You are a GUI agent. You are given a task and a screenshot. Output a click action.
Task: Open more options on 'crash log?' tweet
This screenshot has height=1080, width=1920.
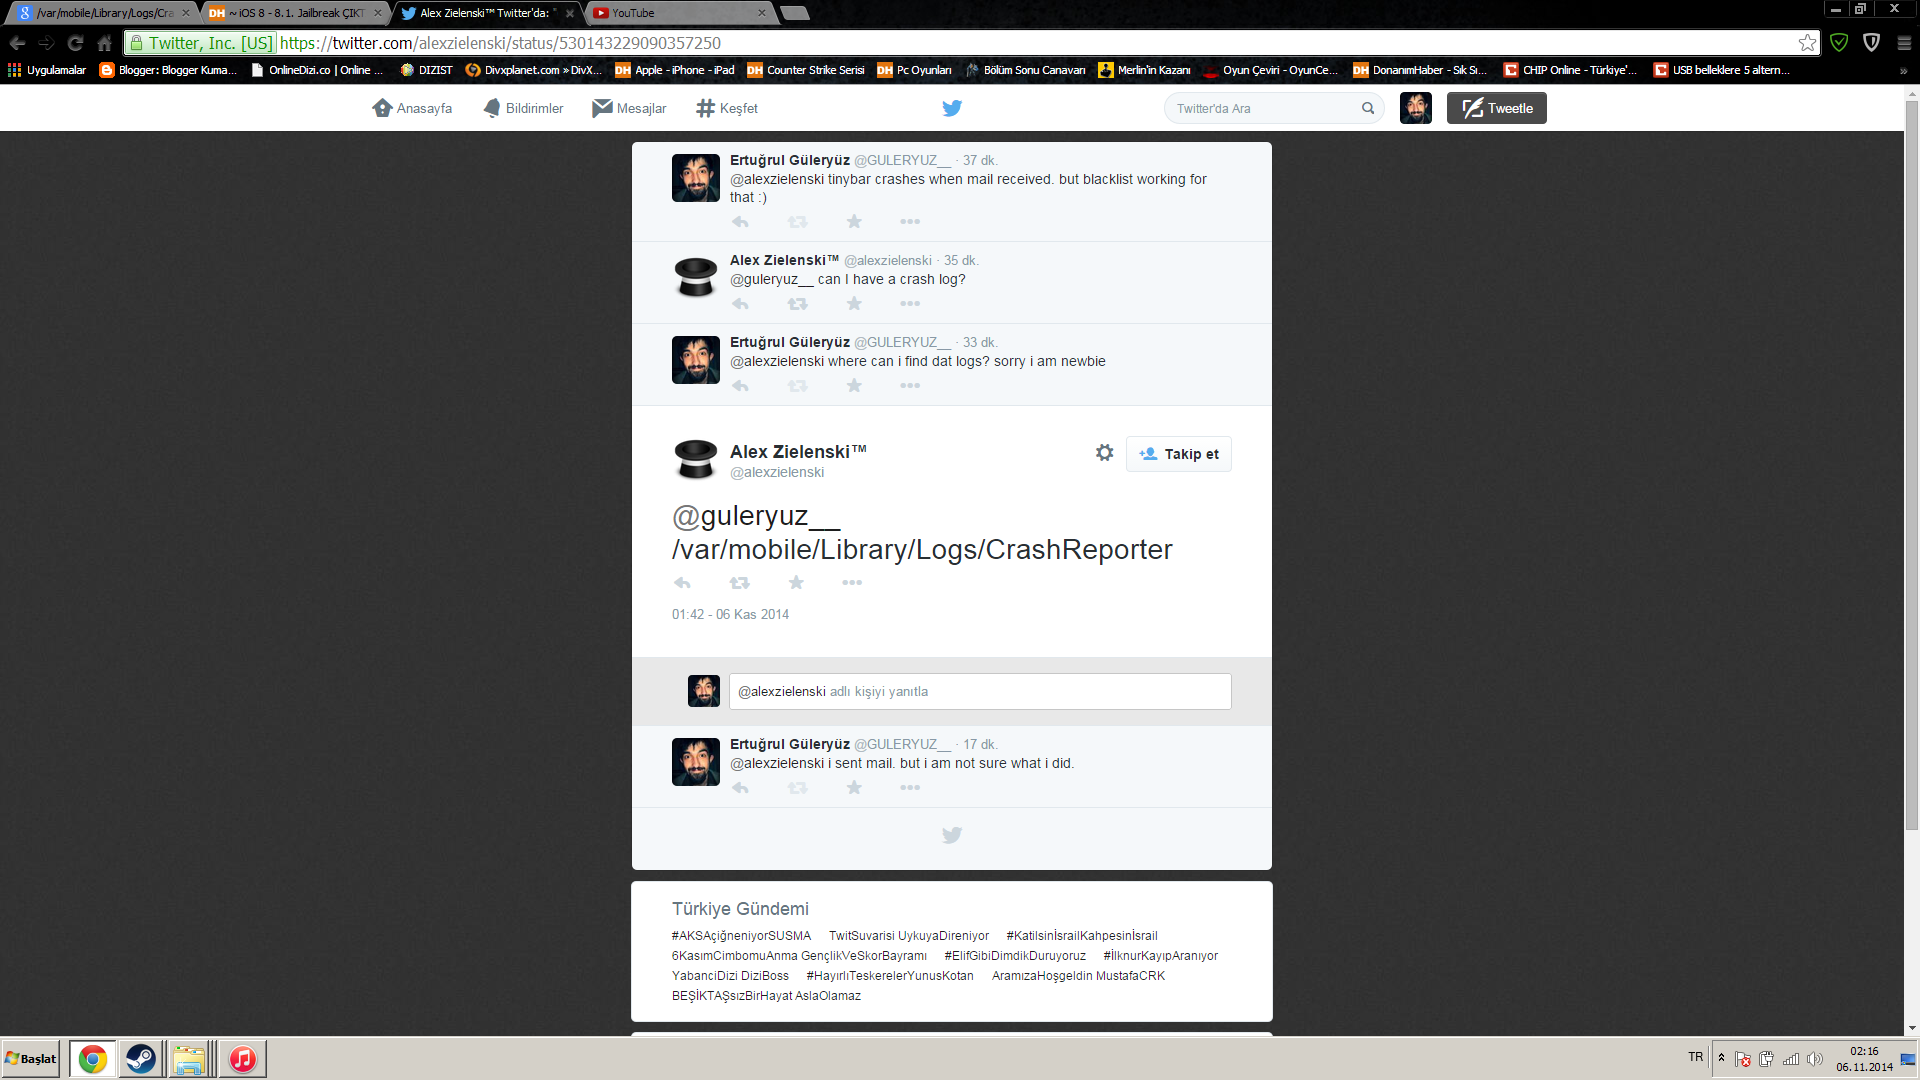coord(910,304)
